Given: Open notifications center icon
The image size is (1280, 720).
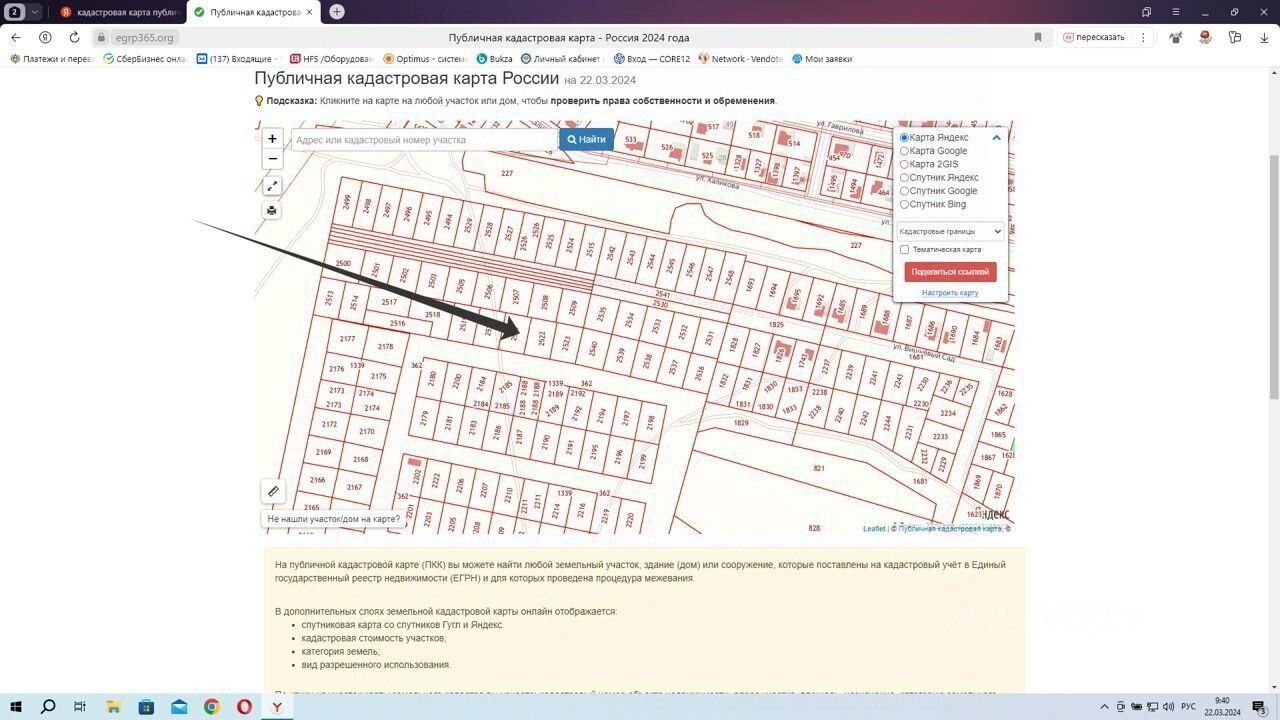Looking at the screenshot, I should coord(1259,707).
